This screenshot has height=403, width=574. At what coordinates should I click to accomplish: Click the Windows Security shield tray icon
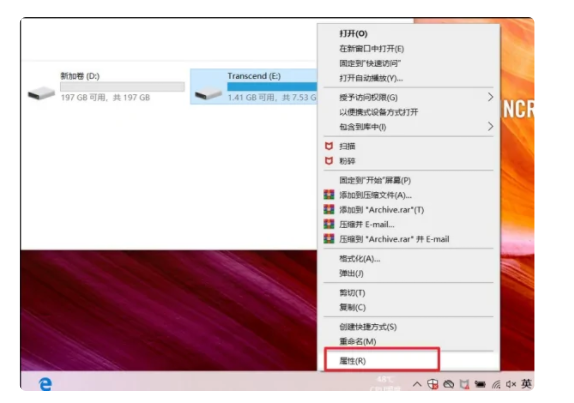click(433, 384)
